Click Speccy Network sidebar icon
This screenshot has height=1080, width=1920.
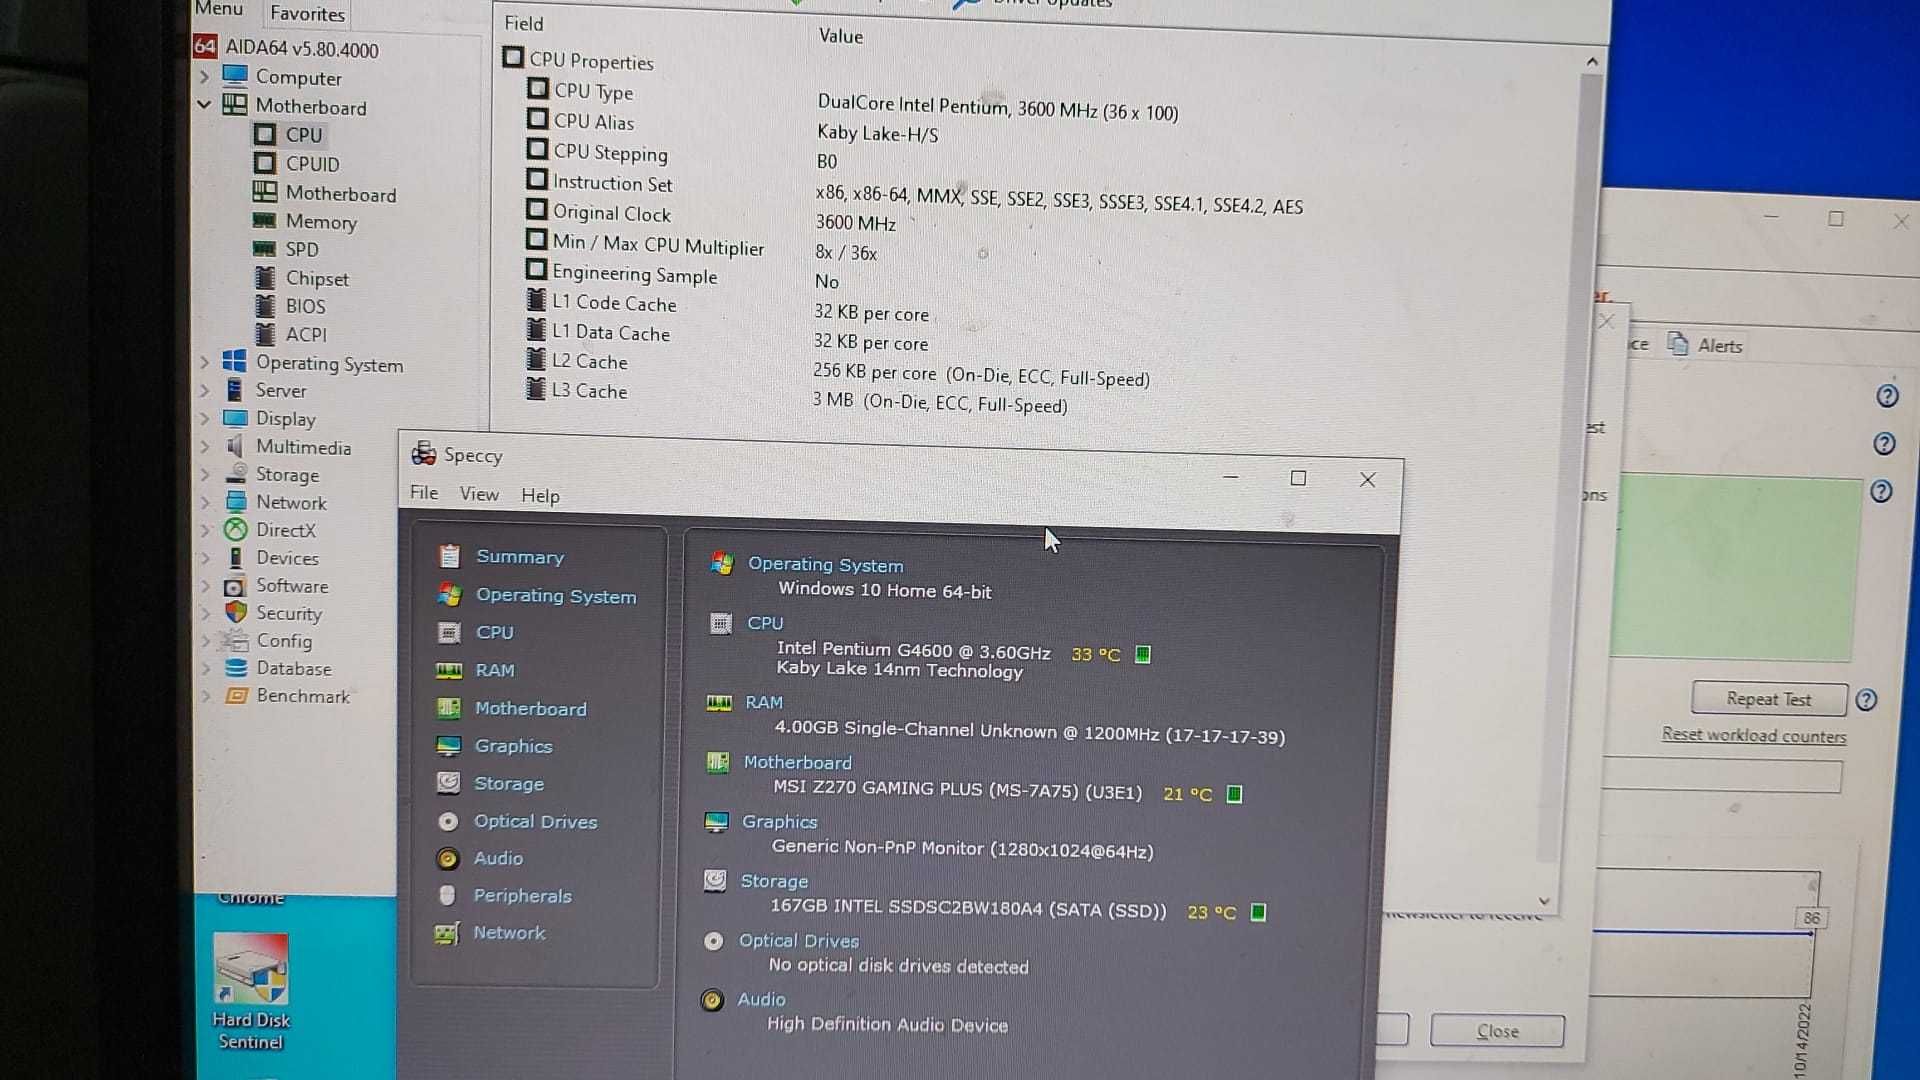[x=447, y=933]
